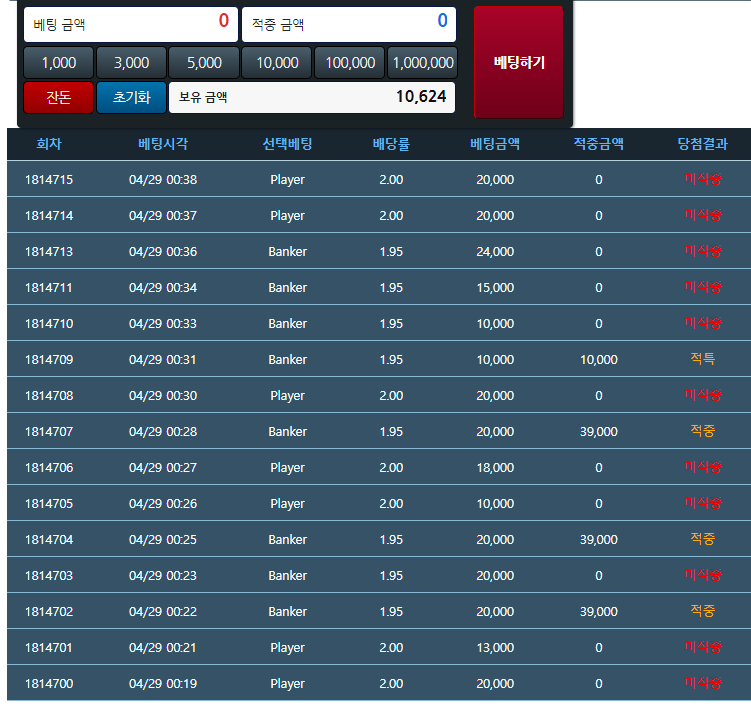Add 10,000 to the bet amount
Viewport: 751px width, 706px height.
coord(277,63)
